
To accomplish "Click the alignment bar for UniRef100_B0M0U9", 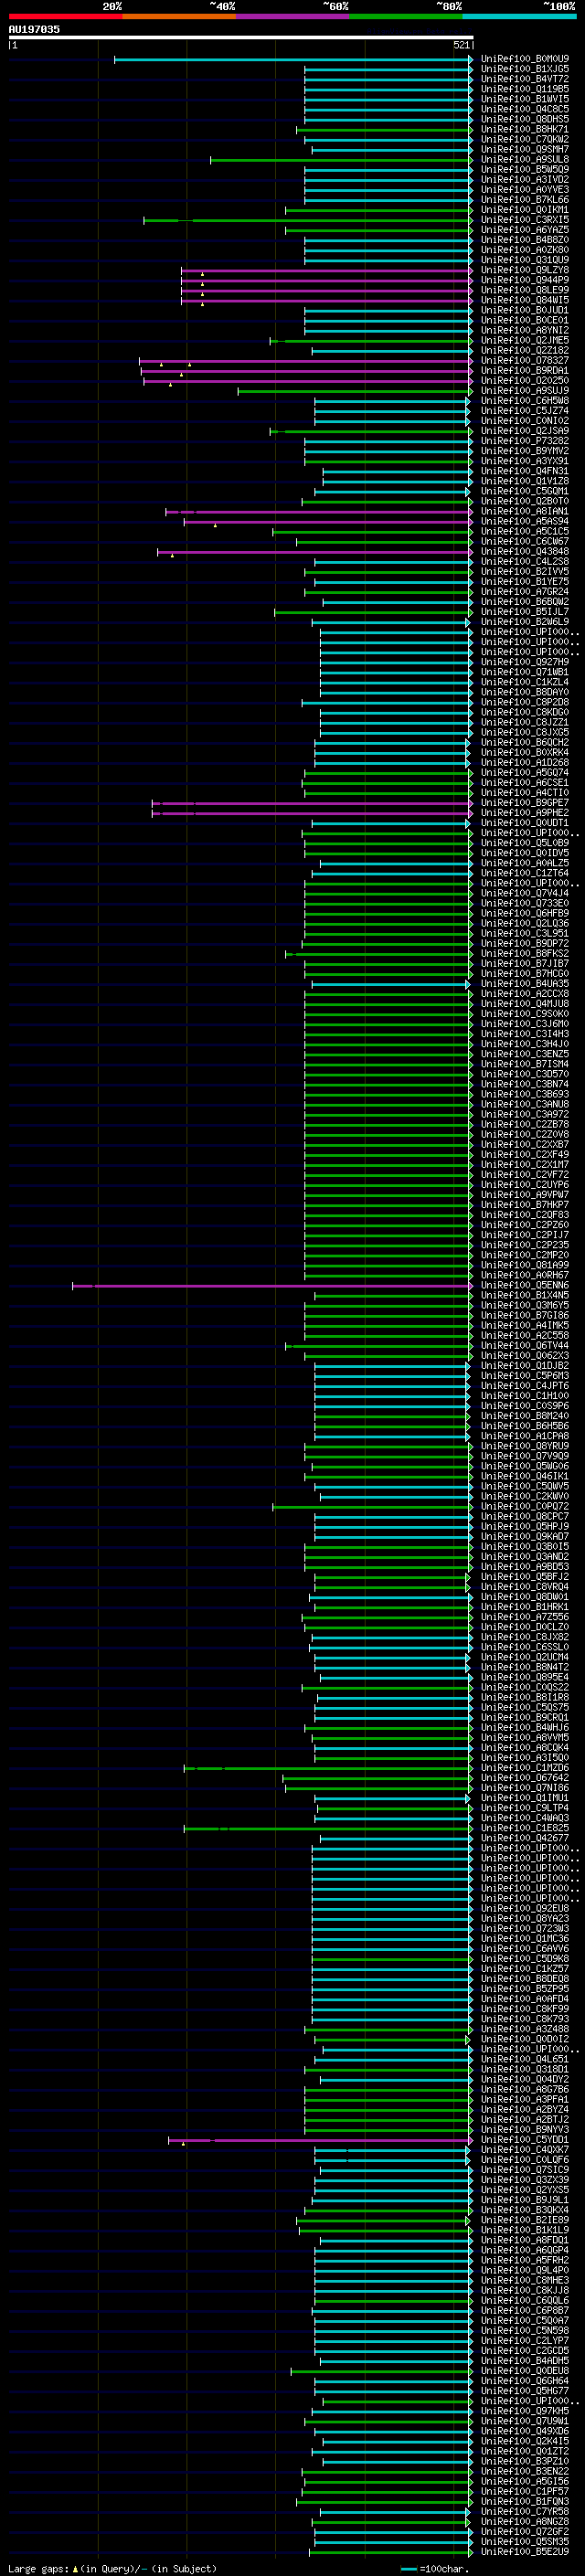I will click(293, 59).
